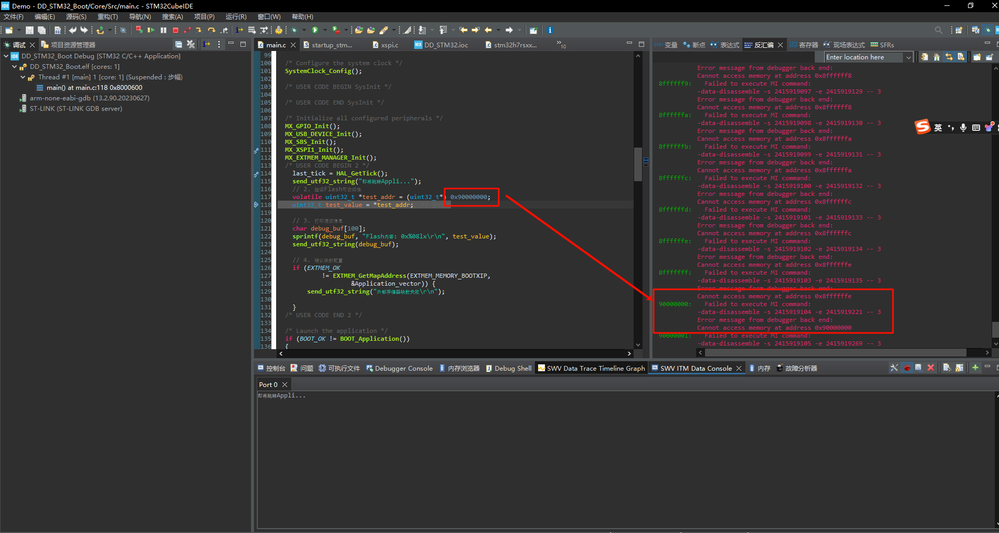This screenshot has height=533, width=999.
Task: Click the microphone icon in Sogou IME bar
Action: [963, 127]
